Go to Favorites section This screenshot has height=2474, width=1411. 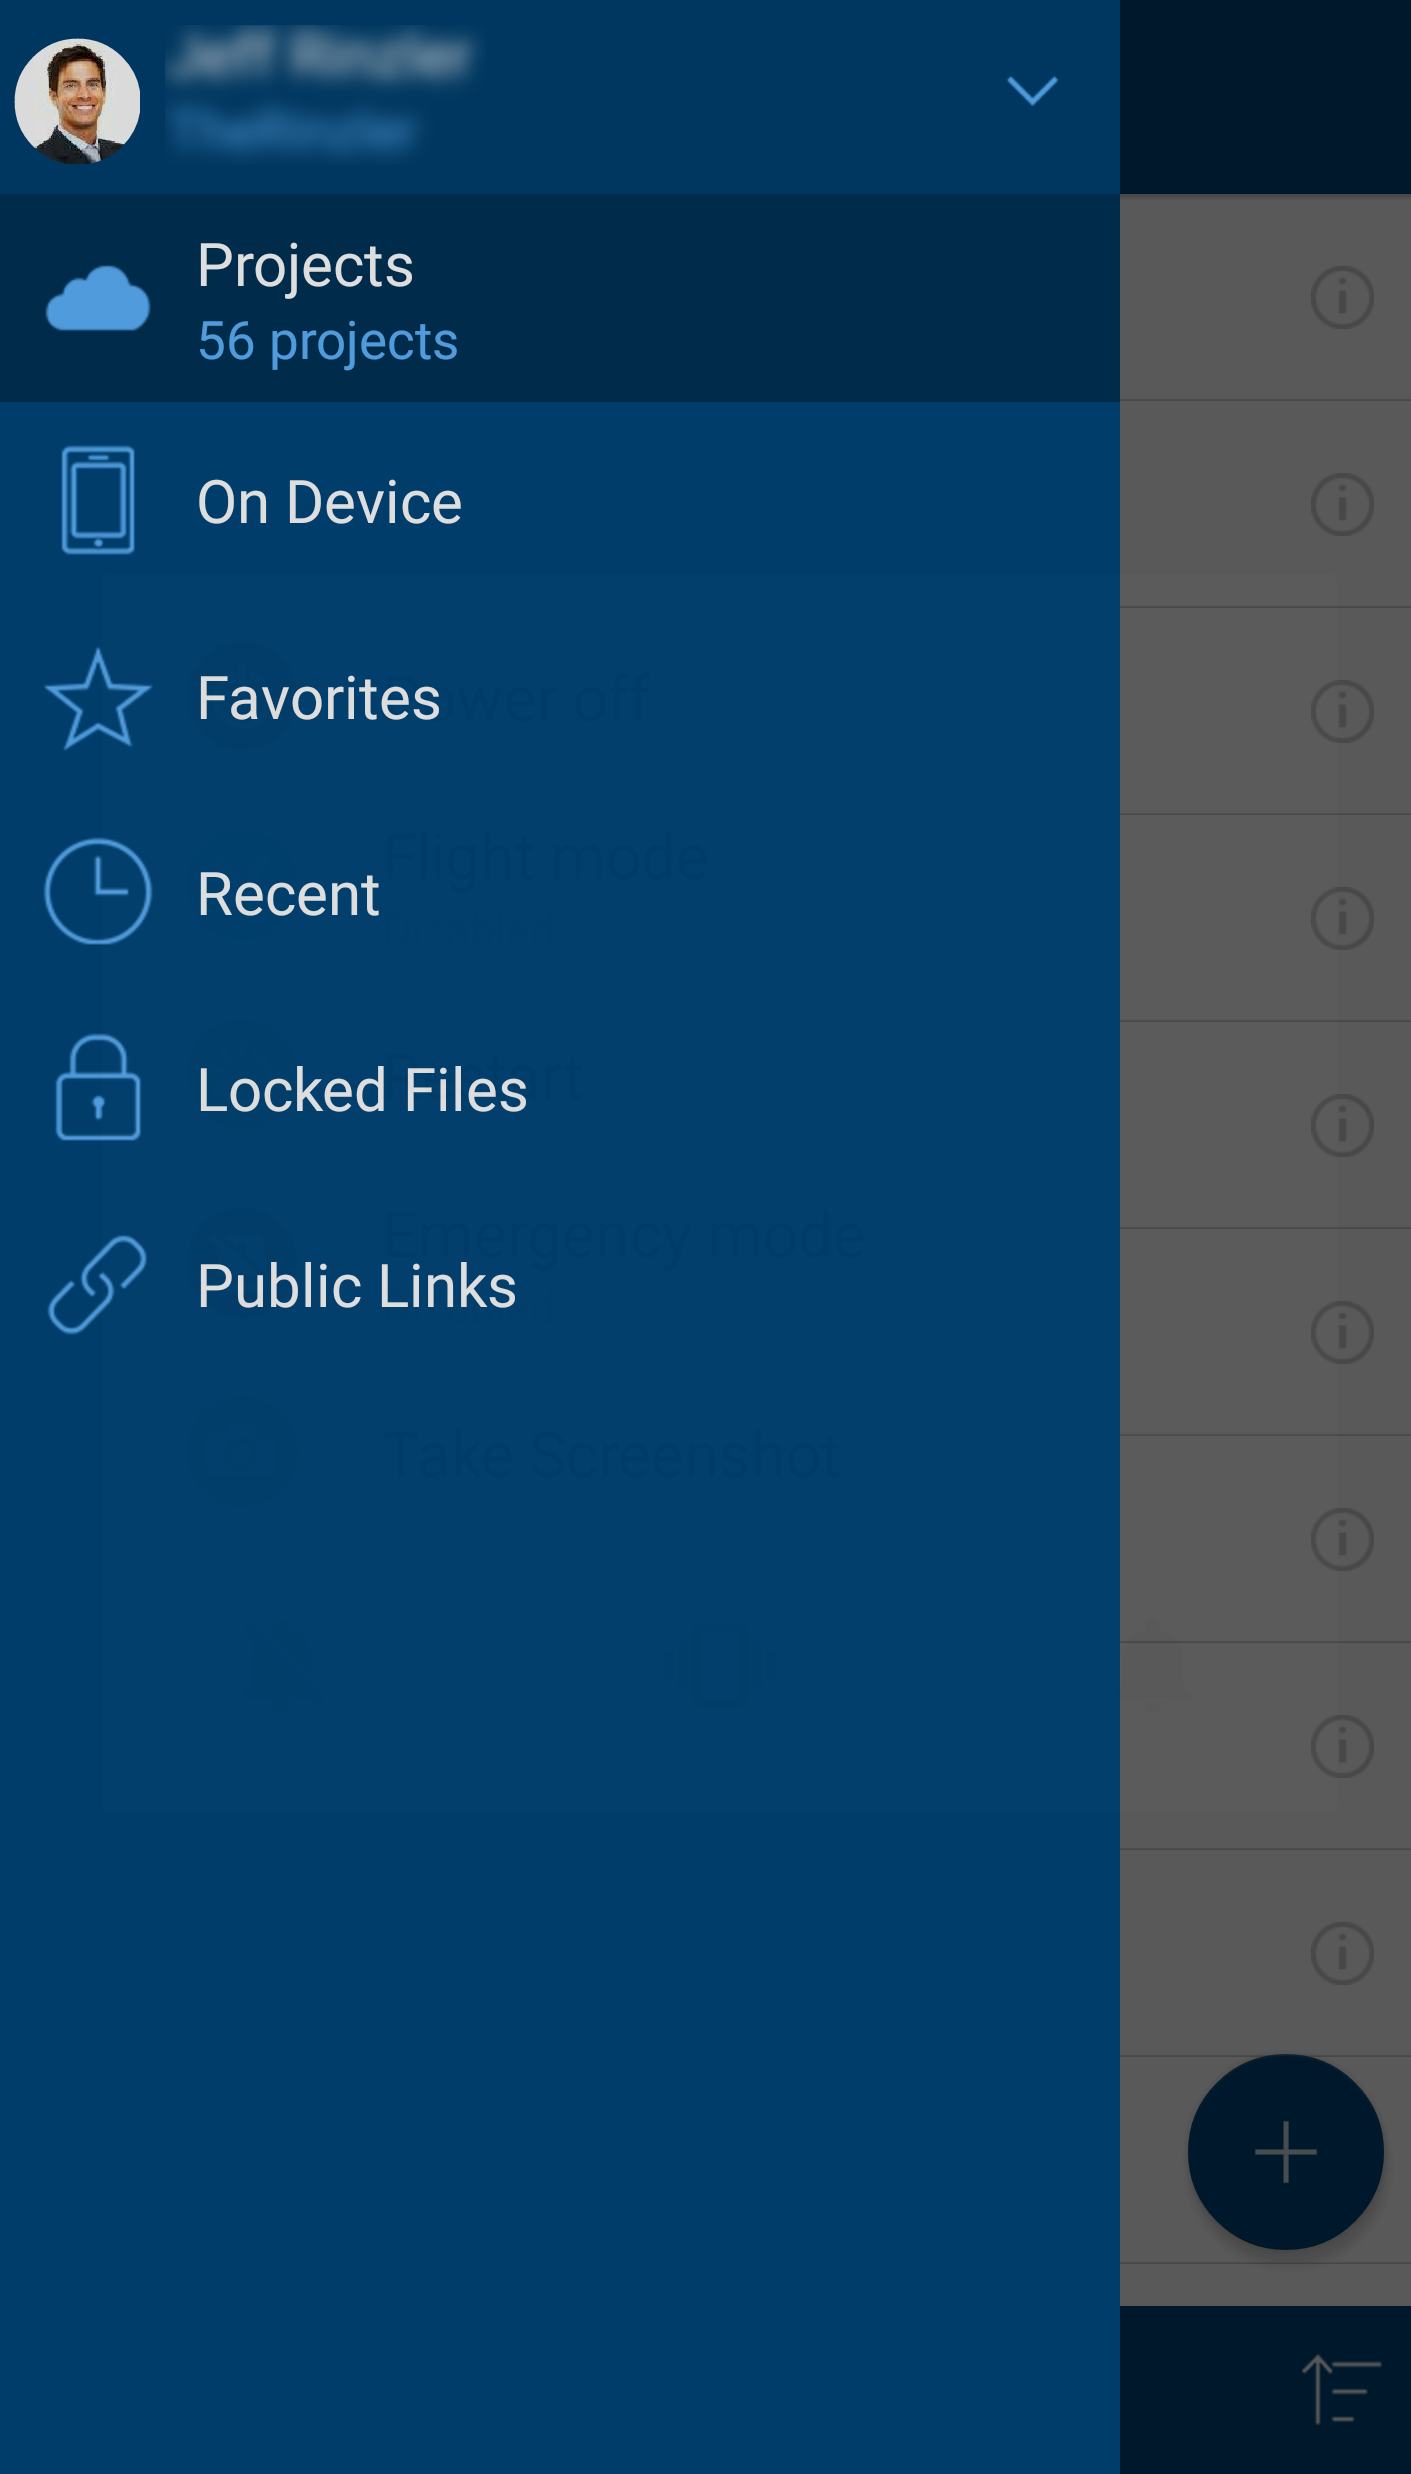[x=318, y=698]
